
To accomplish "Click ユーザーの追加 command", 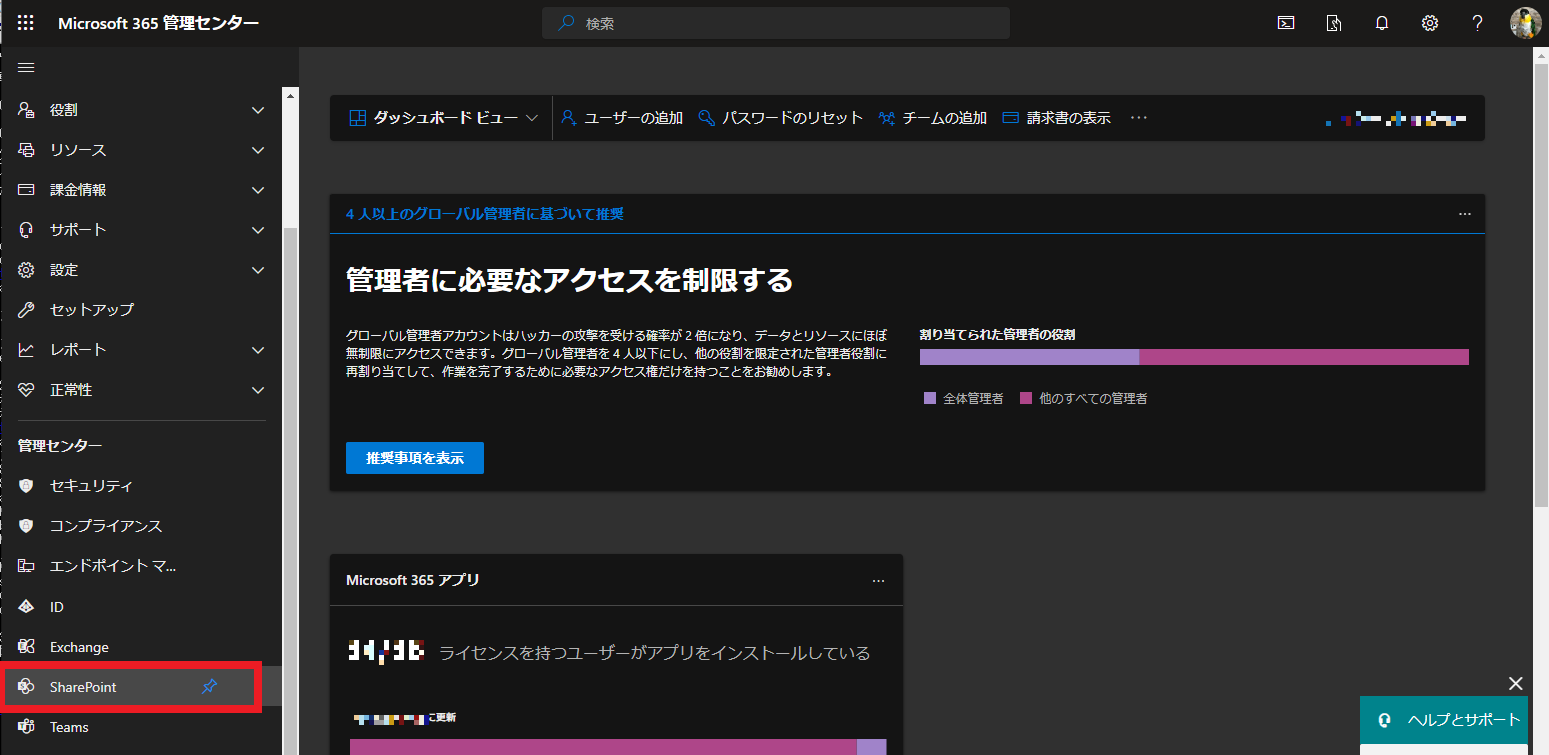I will click(622, 118).
